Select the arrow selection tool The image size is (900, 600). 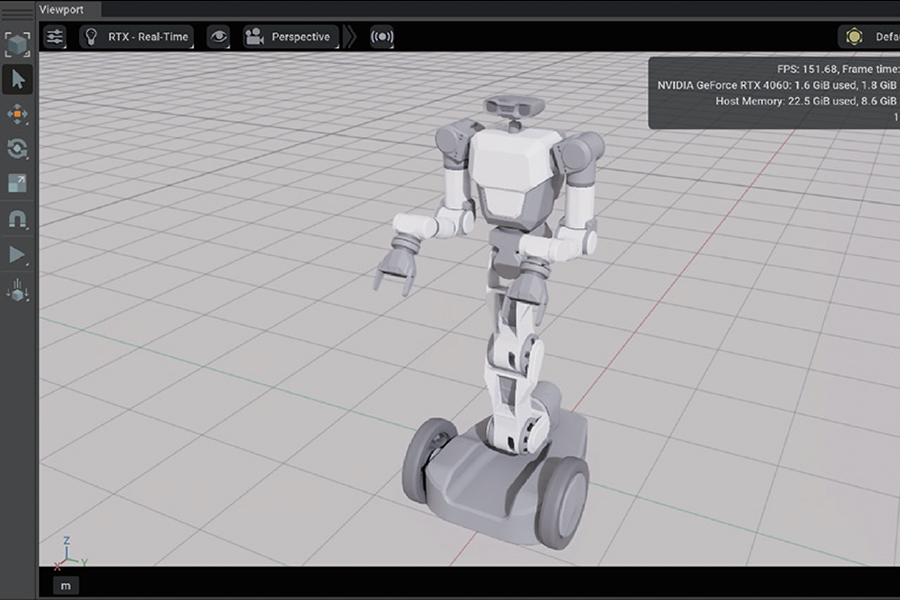18,80
